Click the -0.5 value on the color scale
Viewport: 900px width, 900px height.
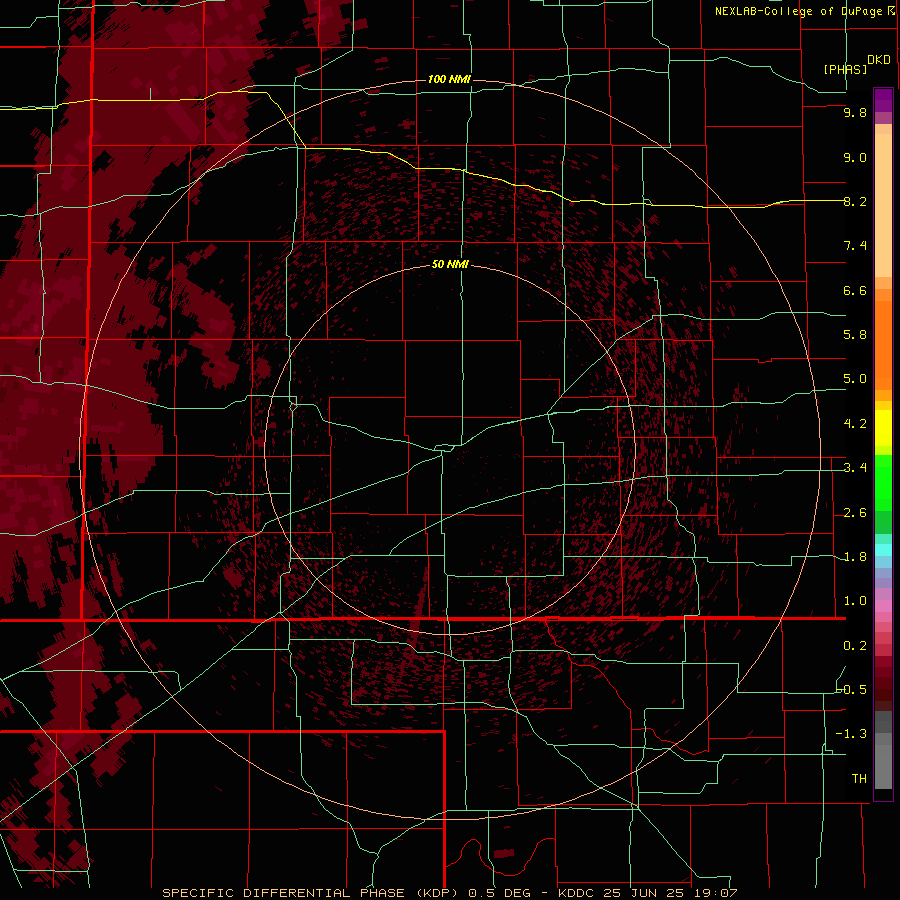[852, 689]
